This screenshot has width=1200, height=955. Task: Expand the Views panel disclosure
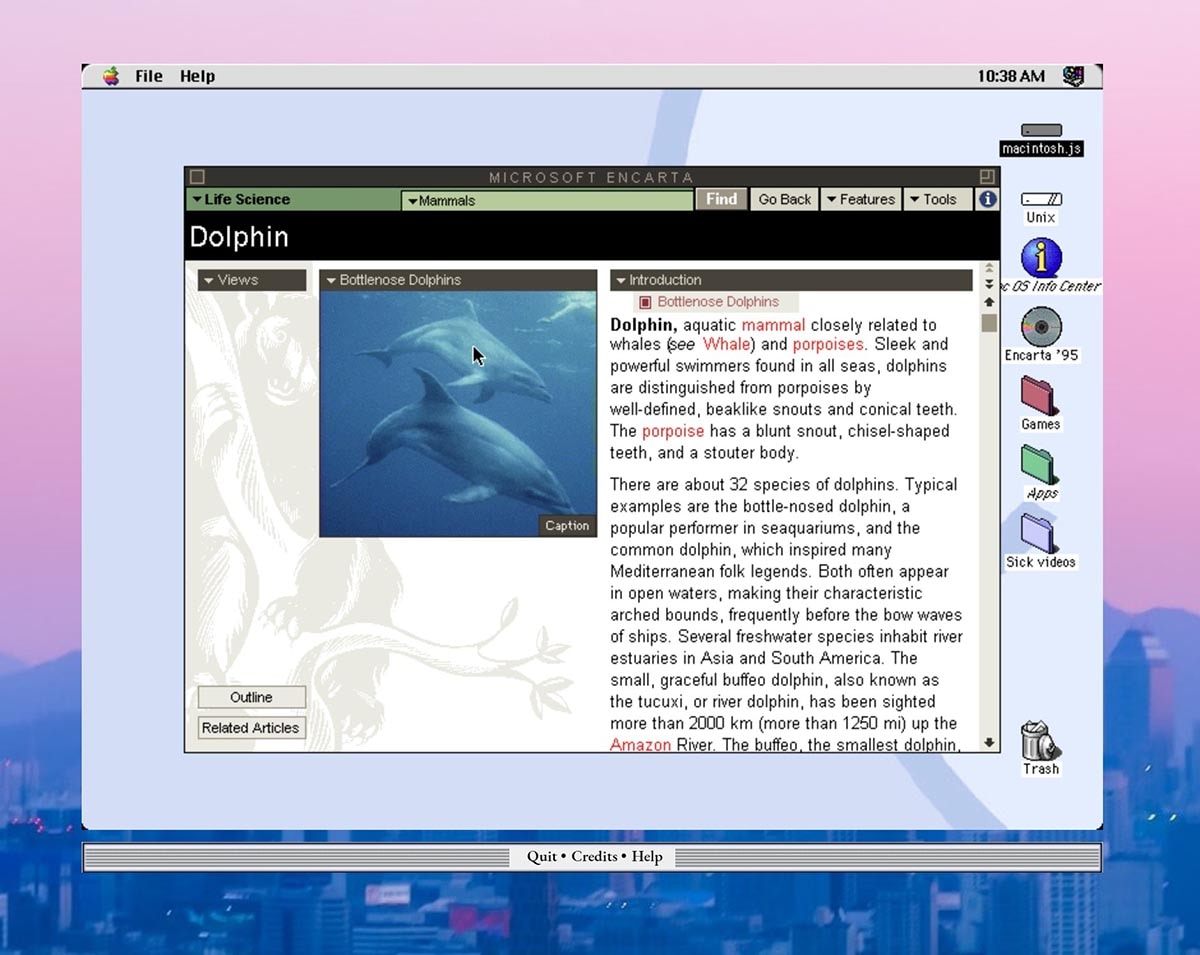(210, 280)
